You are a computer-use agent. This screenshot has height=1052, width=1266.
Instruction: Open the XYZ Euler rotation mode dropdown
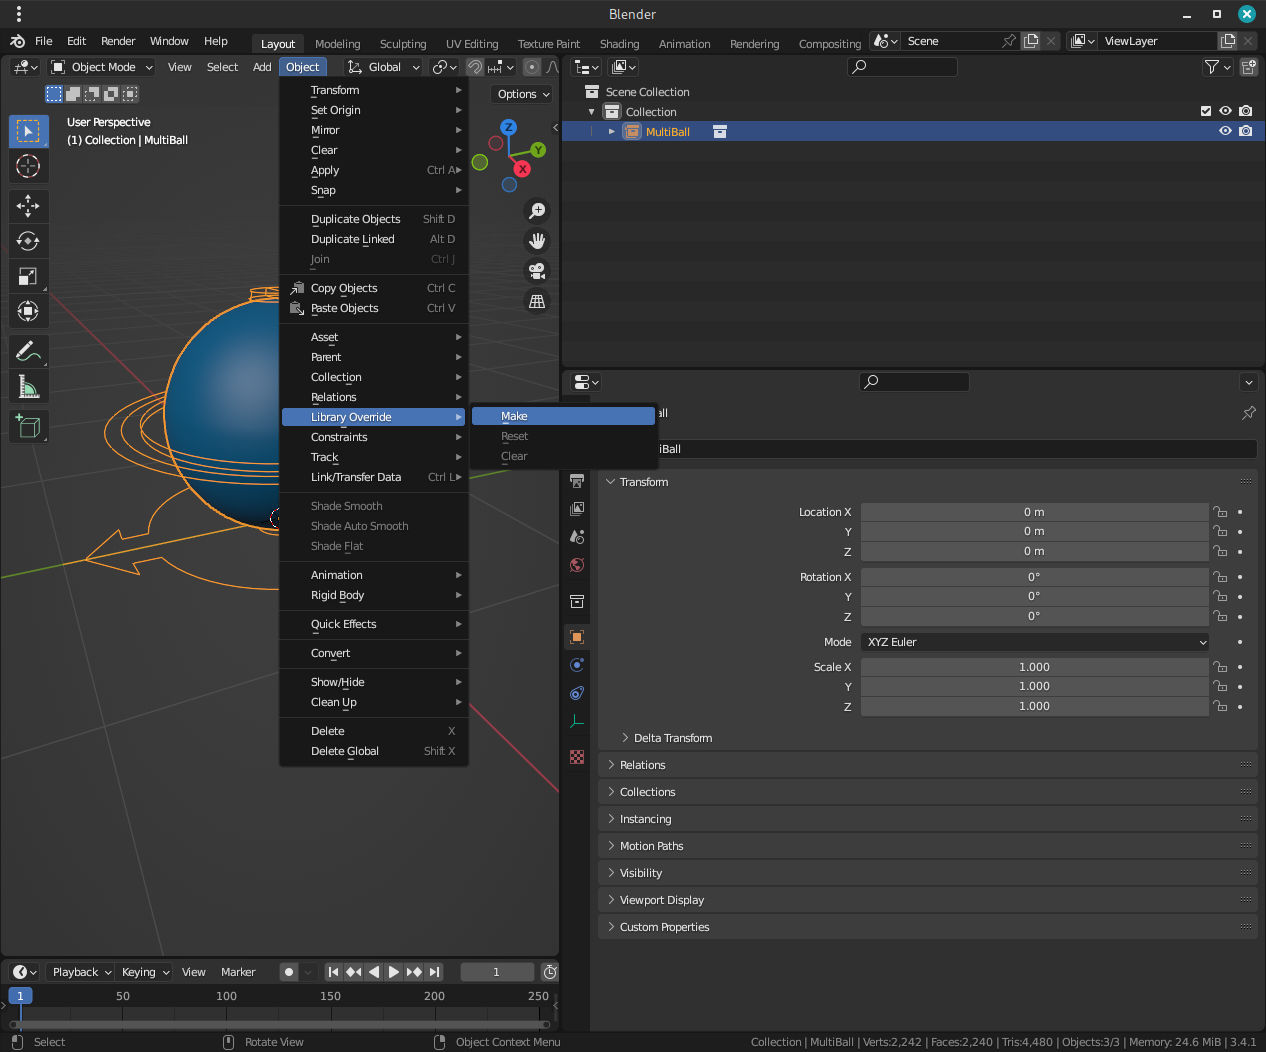1034,641
